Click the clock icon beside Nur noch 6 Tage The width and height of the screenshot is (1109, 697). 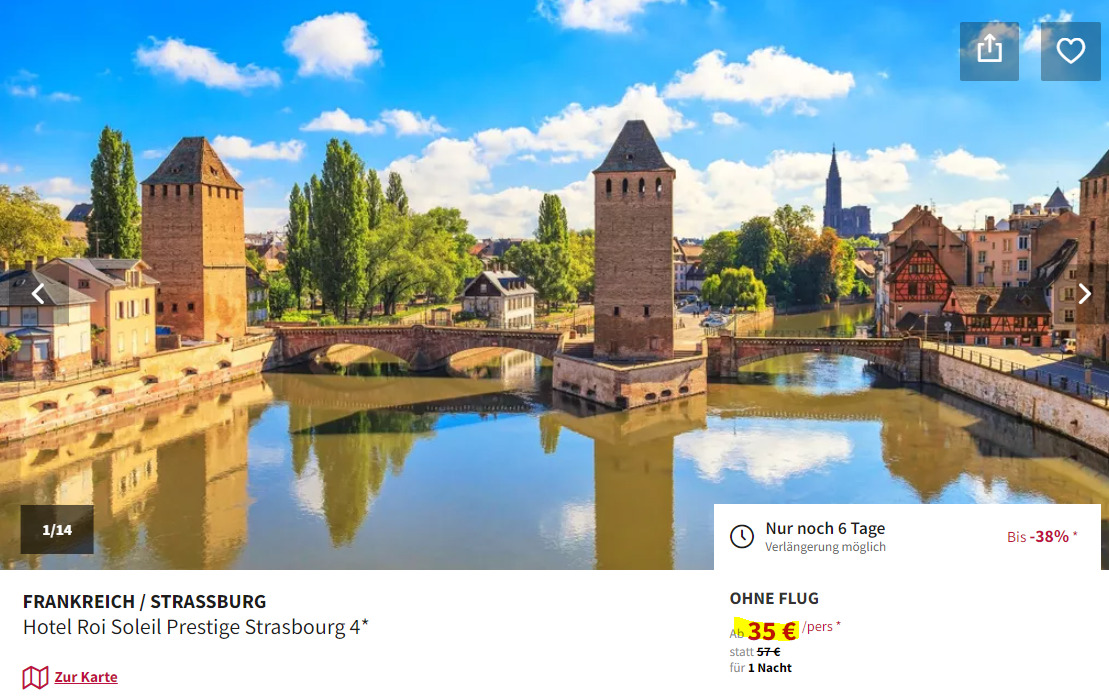point(742,536)
